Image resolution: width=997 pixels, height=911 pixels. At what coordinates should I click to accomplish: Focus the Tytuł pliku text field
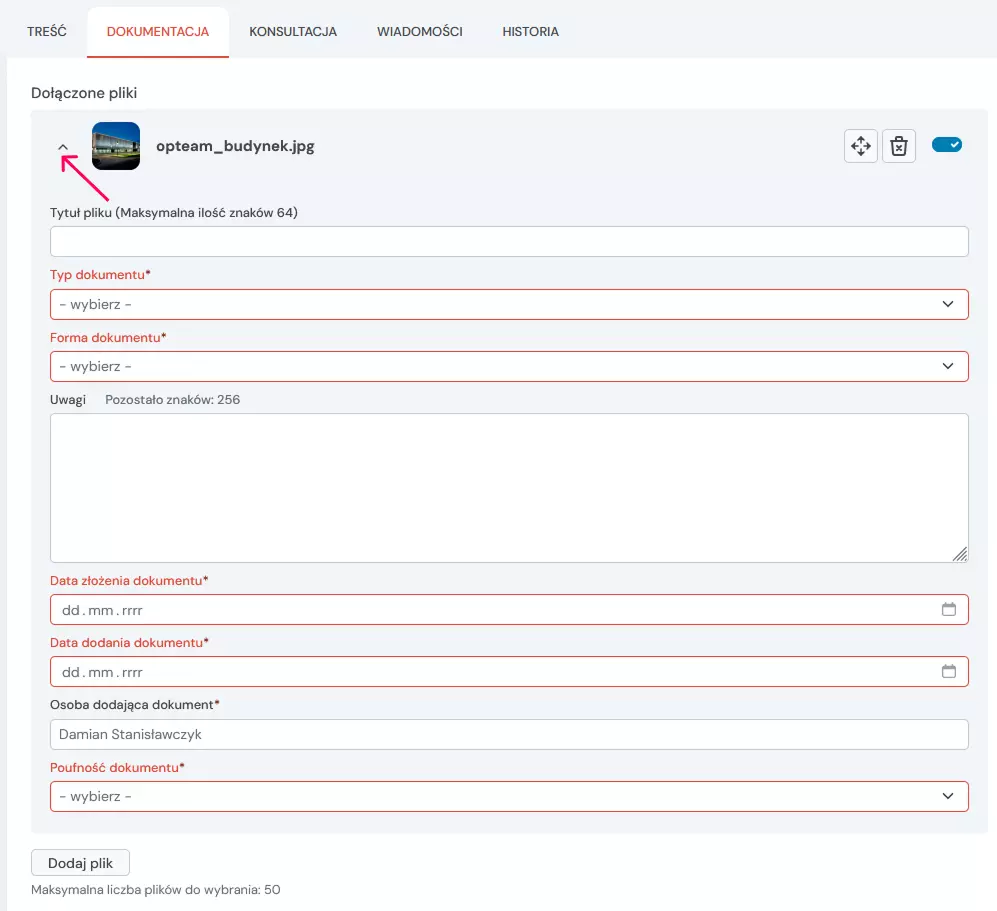click(508, 242)
